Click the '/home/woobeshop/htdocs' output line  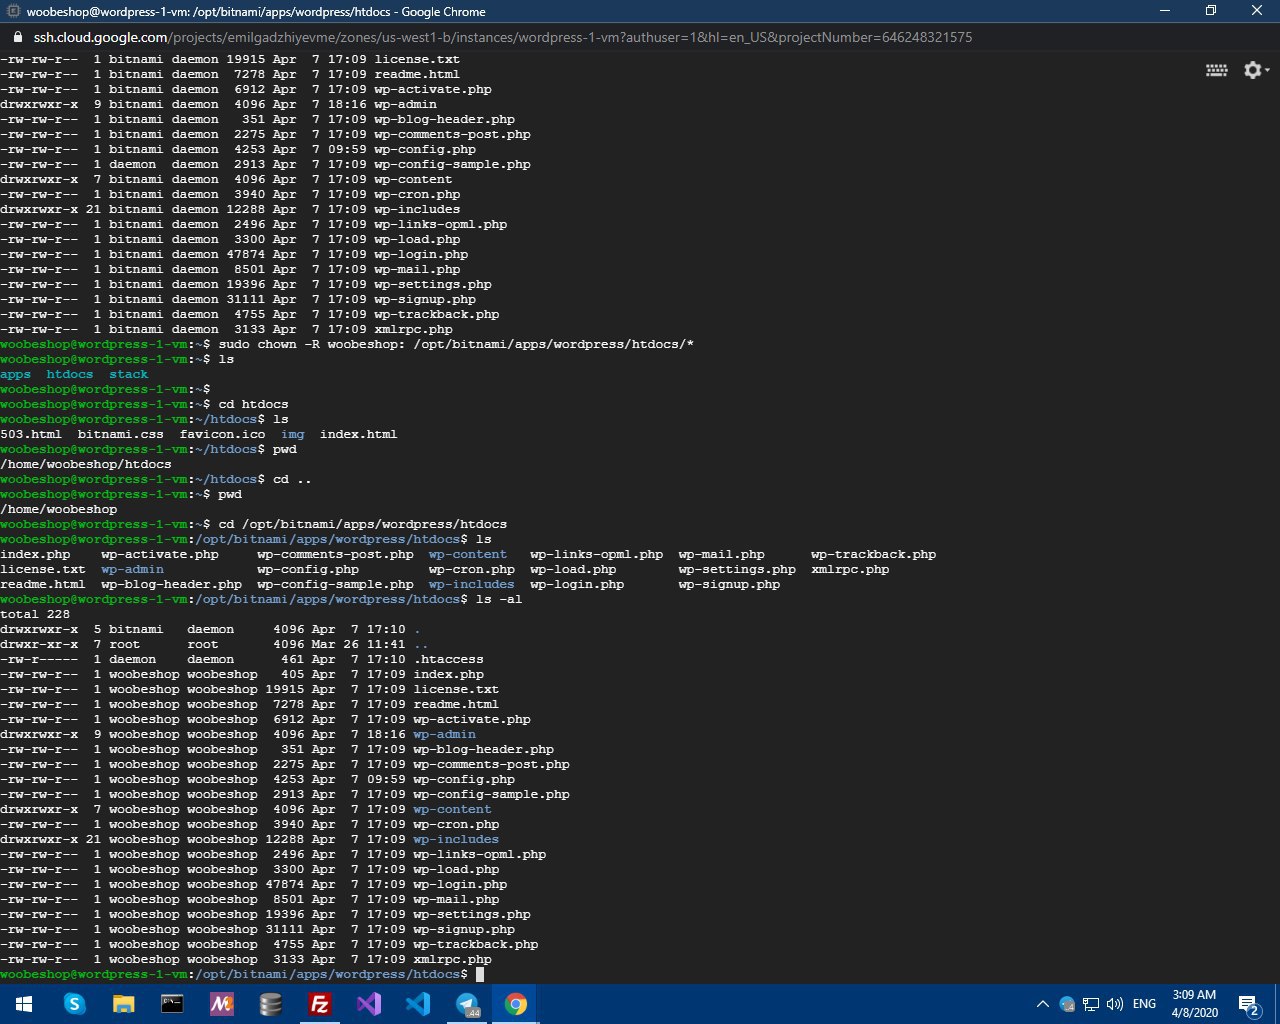(x=86, y=464)
